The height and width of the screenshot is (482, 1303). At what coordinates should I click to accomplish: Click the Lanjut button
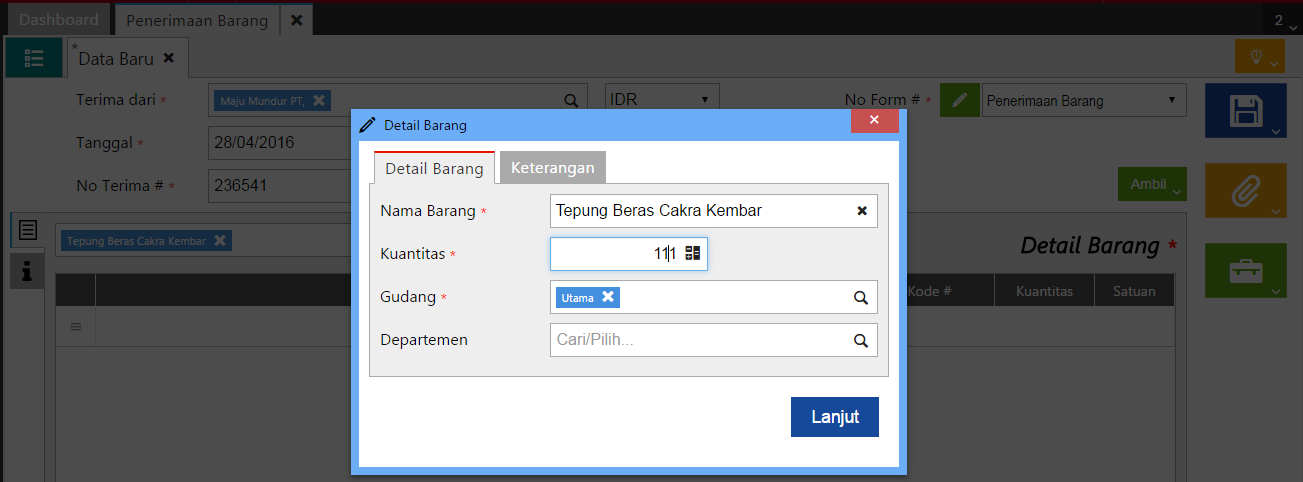(x=834, y=417)
